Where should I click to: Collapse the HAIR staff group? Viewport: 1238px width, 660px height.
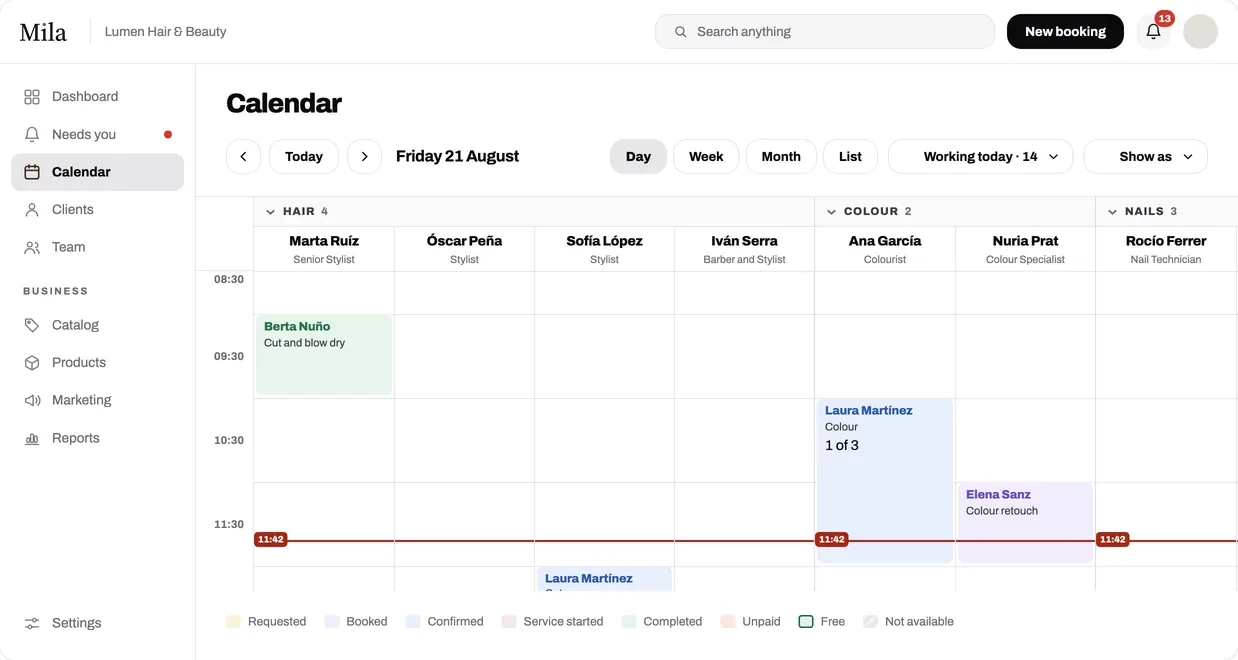270,212
